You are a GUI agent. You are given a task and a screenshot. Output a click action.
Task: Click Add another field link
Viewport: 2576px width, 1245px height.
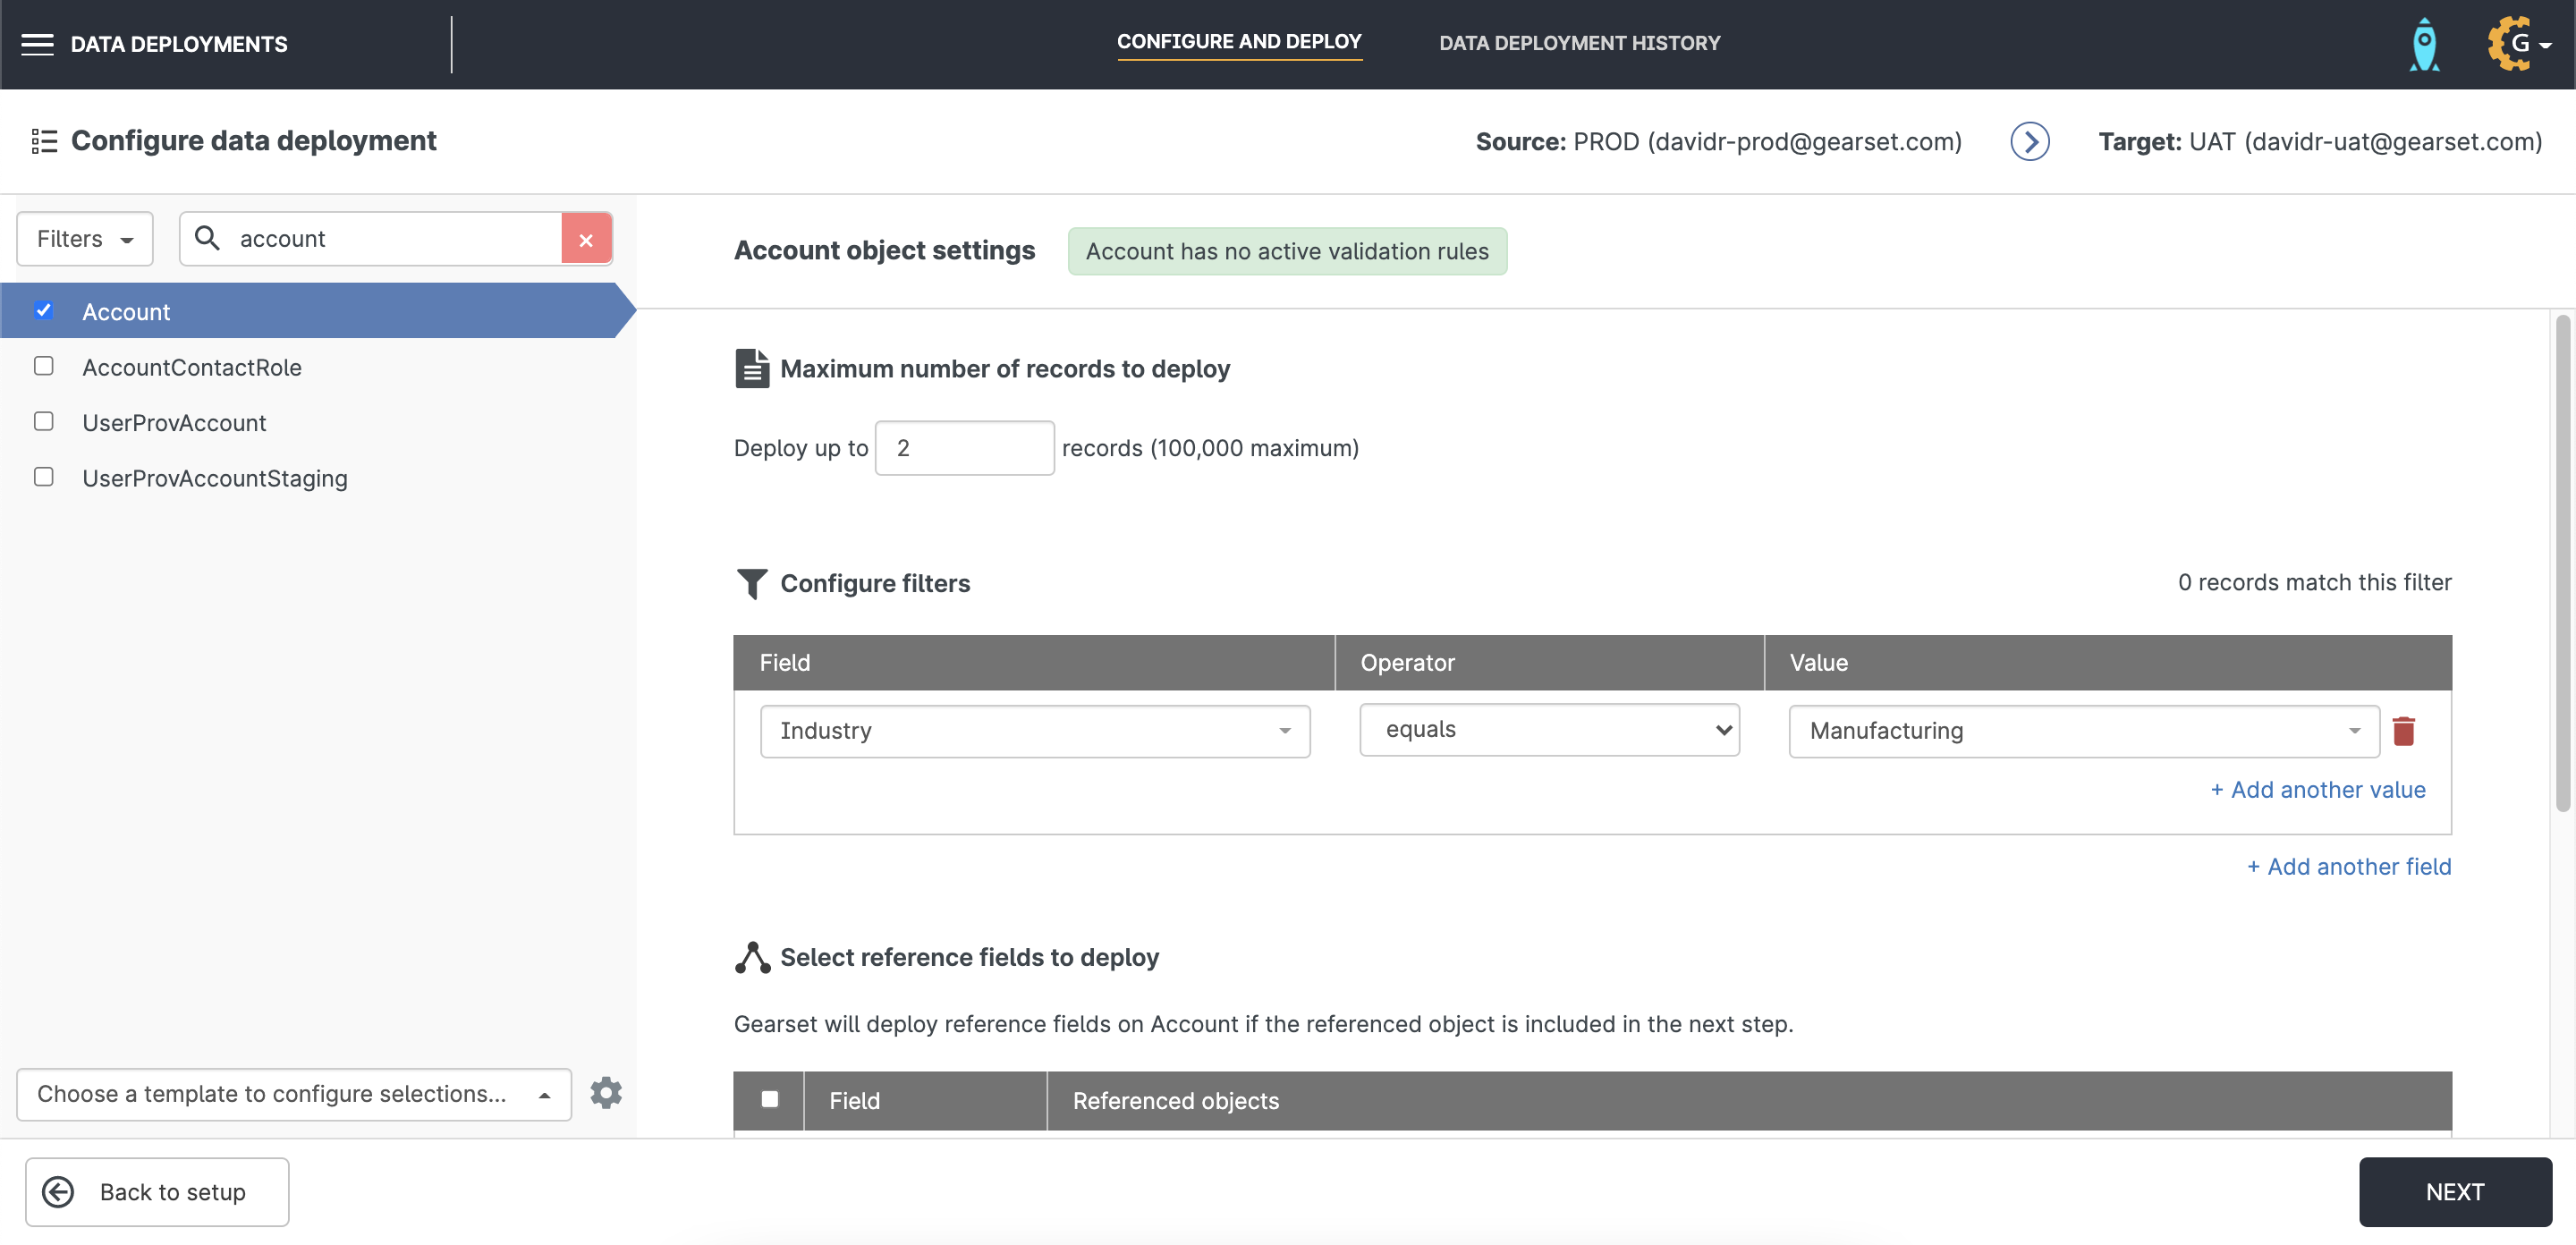2349,867
